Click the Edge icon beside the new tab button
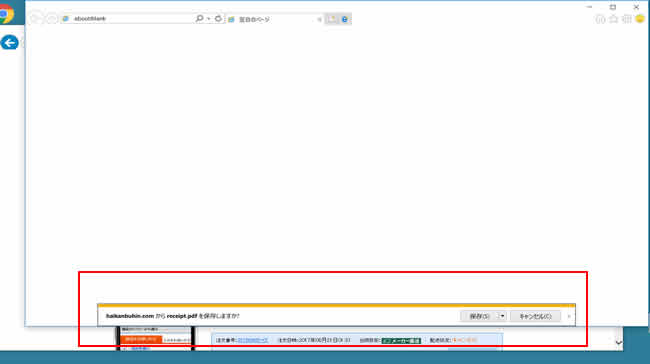The width and height of the screenshot is (650, 364). click(x=344, y=19)
